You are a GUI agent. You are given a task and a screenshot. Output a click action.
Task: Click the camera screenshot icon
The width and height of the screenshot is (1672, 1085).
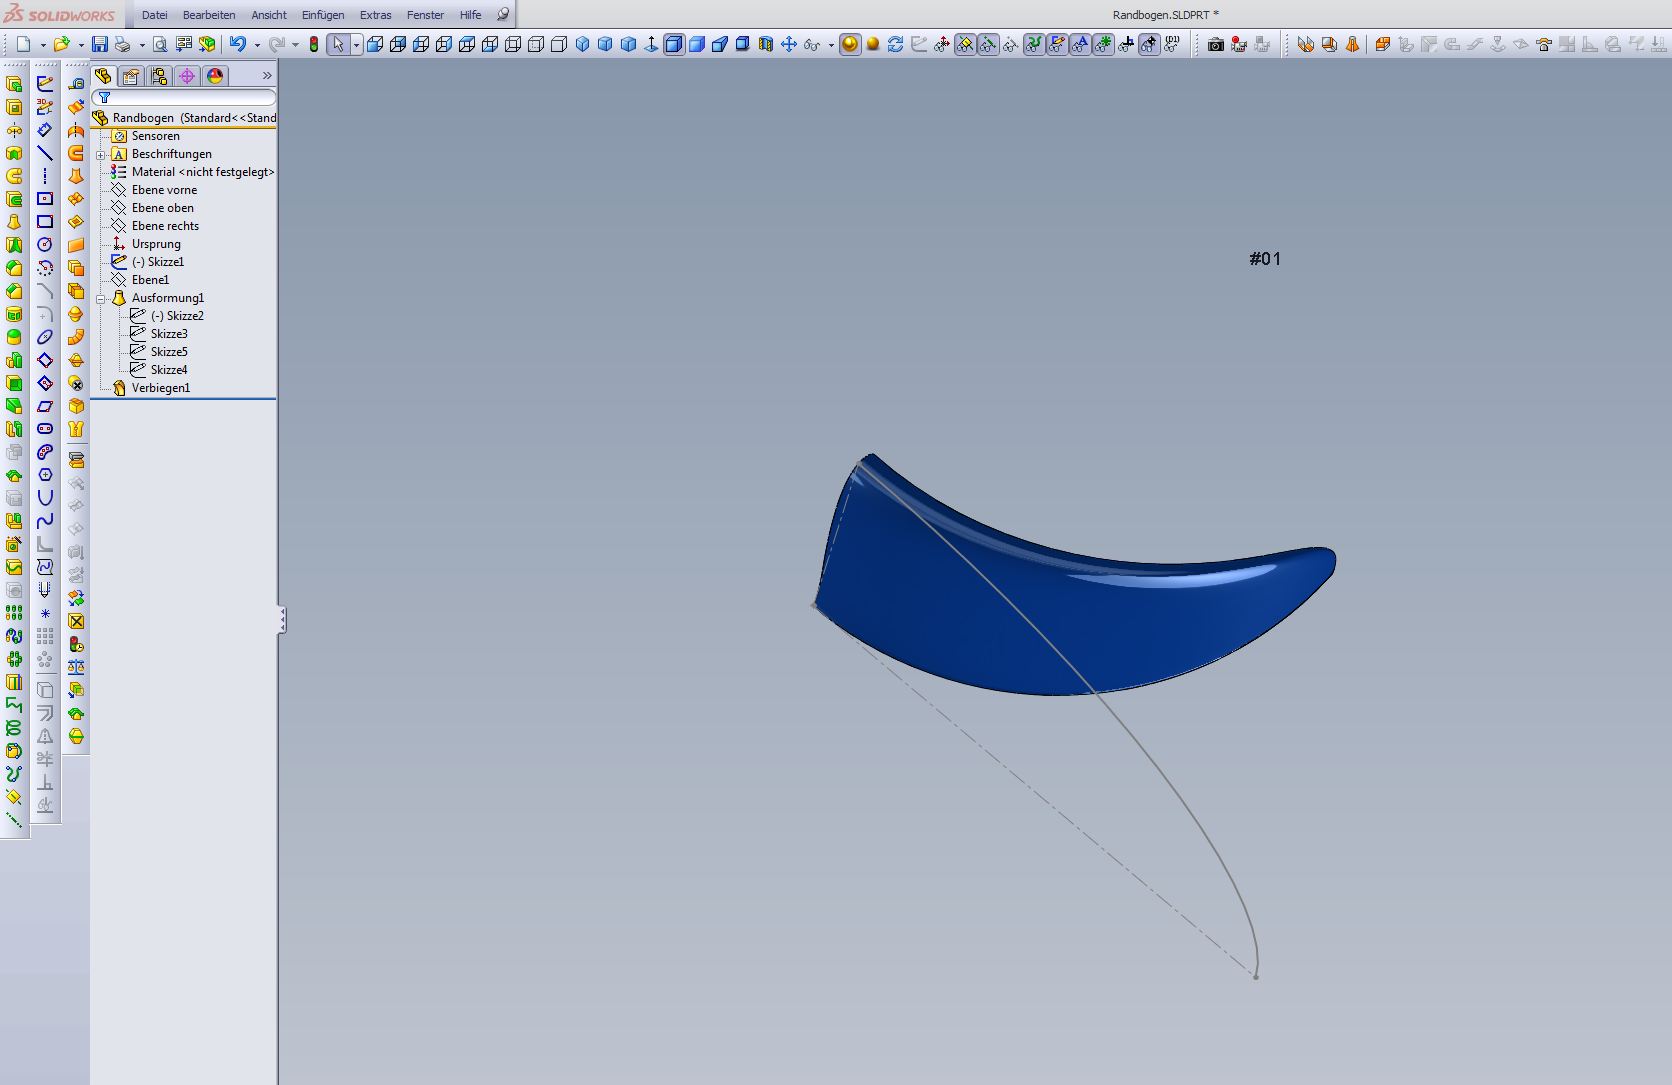[x=1215, y=44]
